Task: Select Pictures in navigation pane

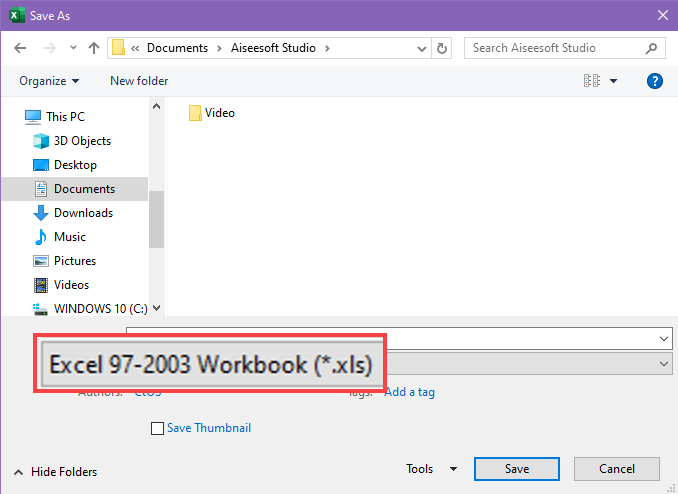Action: pyautogui.click(x=64, y=261)
